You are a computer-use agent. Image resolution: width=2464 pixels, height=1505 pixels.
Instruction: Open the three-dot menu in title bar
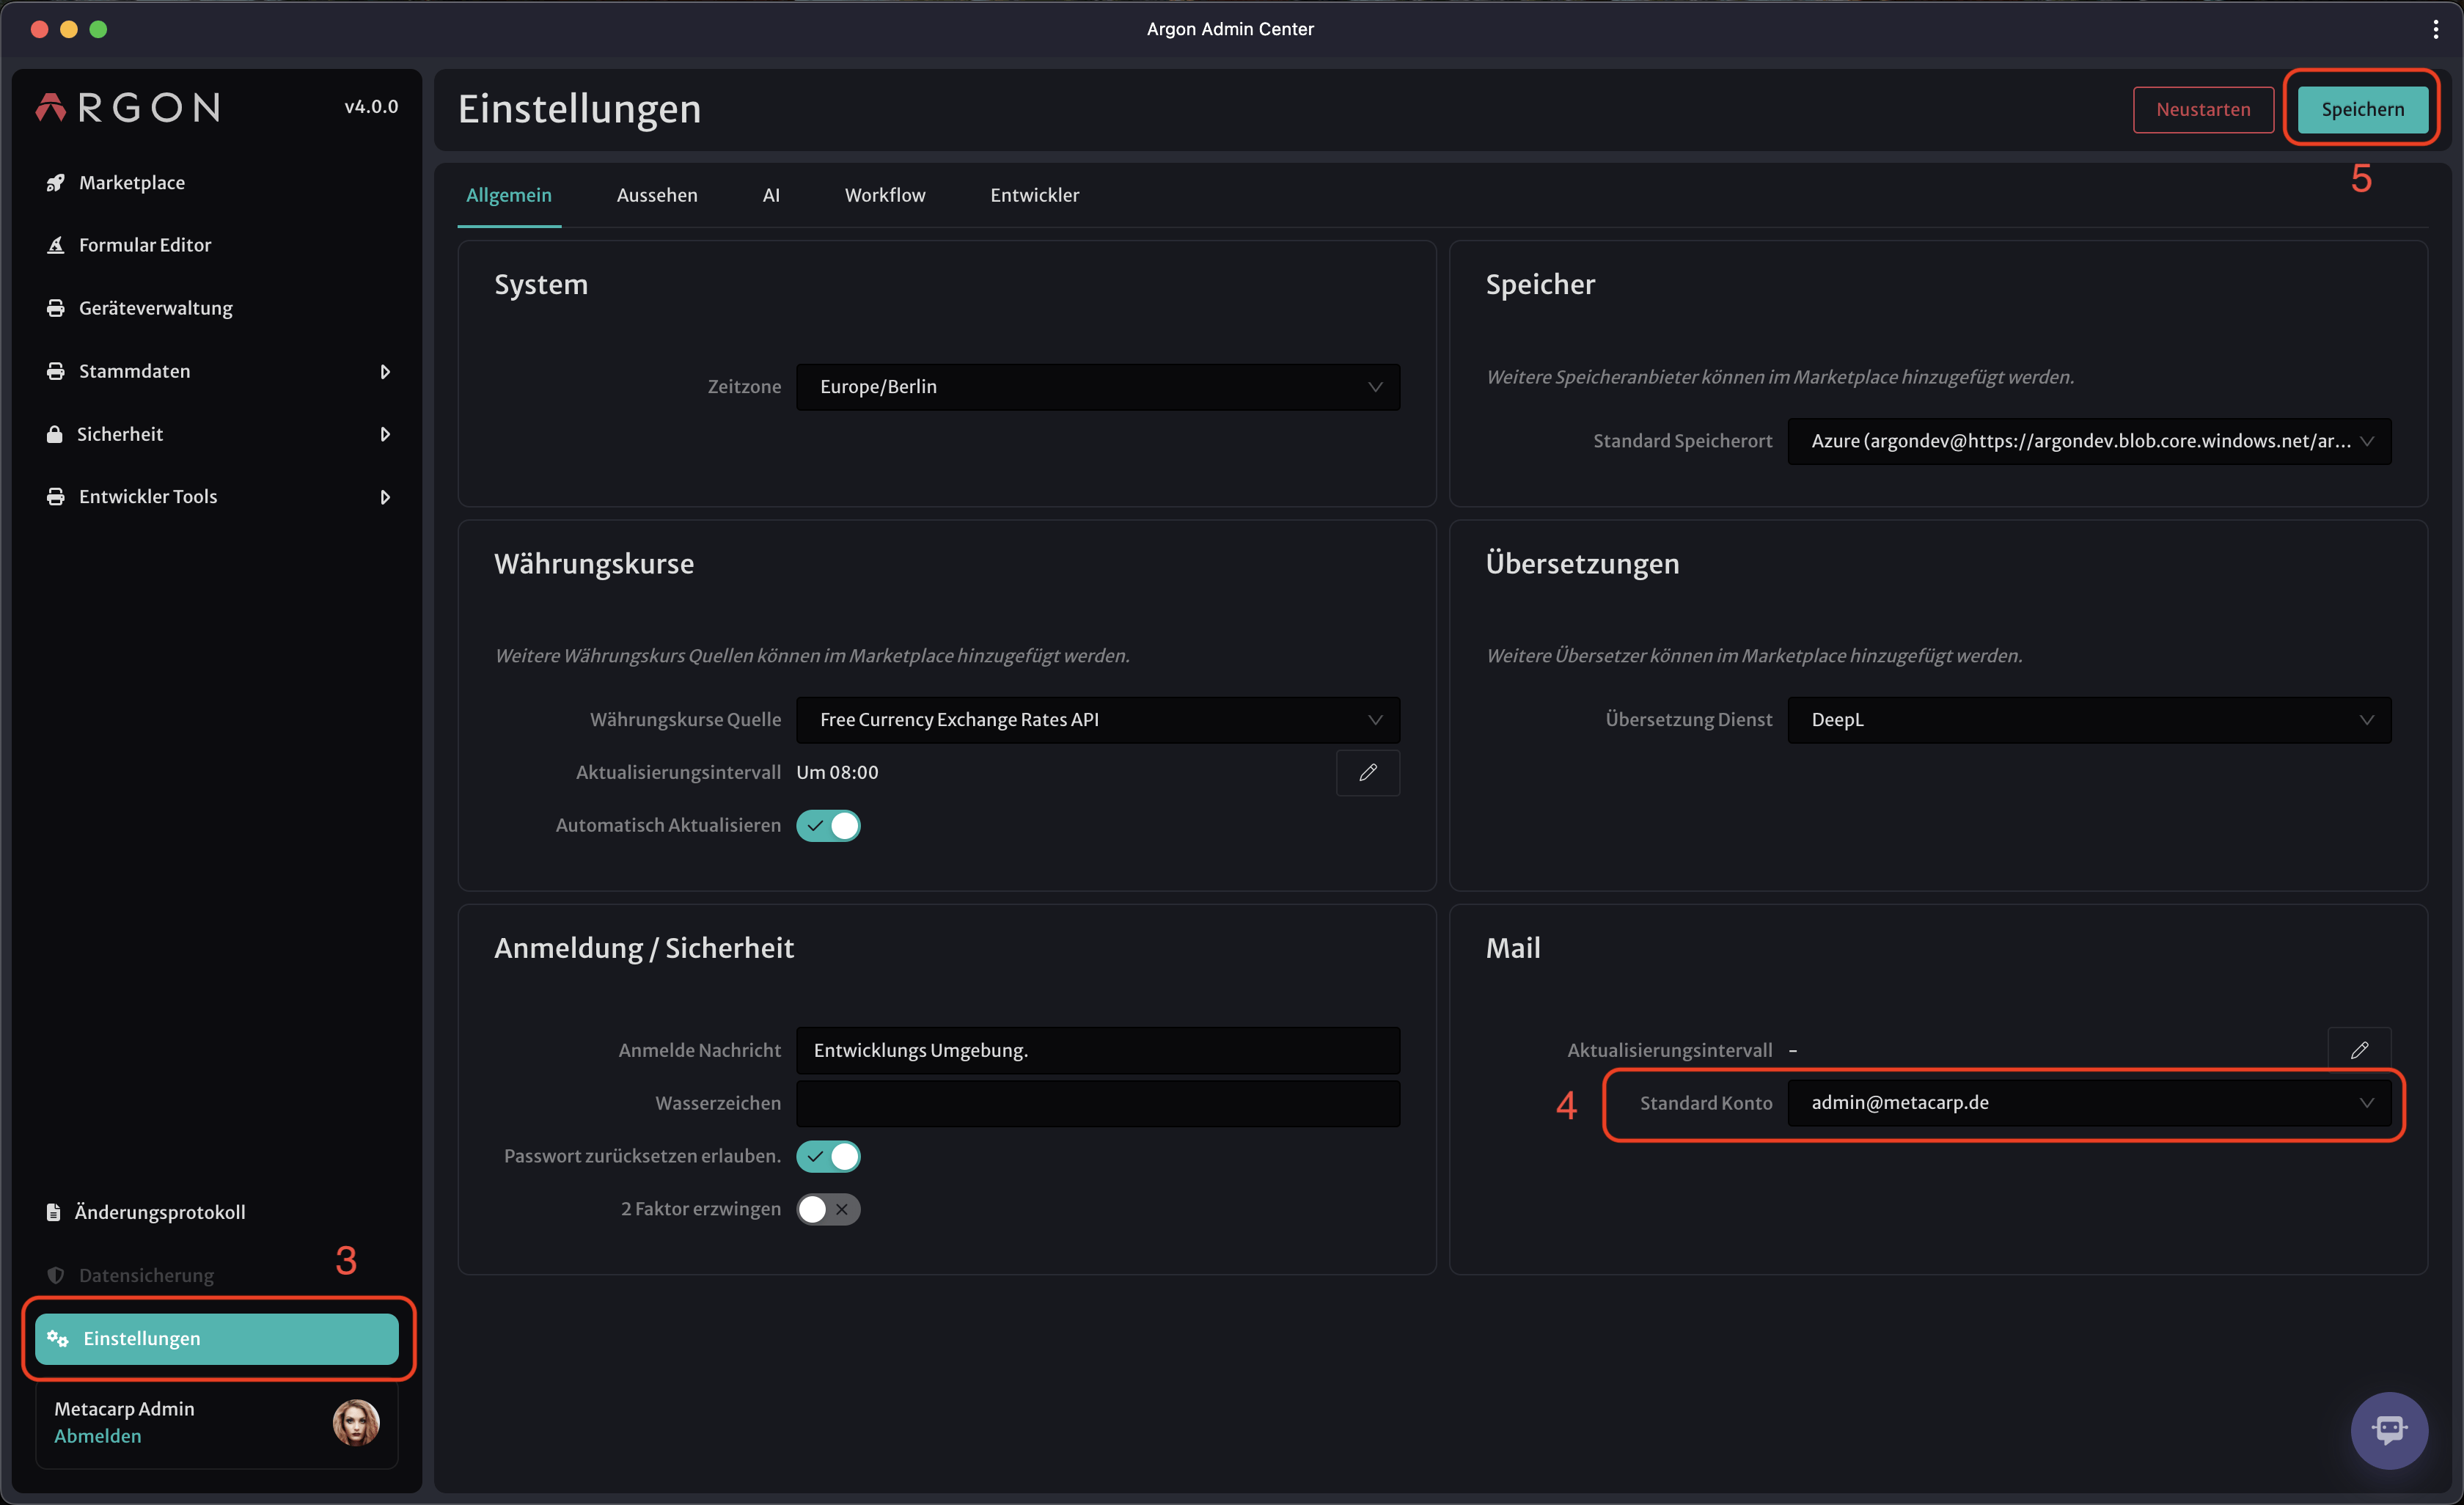coord(2435,29)
